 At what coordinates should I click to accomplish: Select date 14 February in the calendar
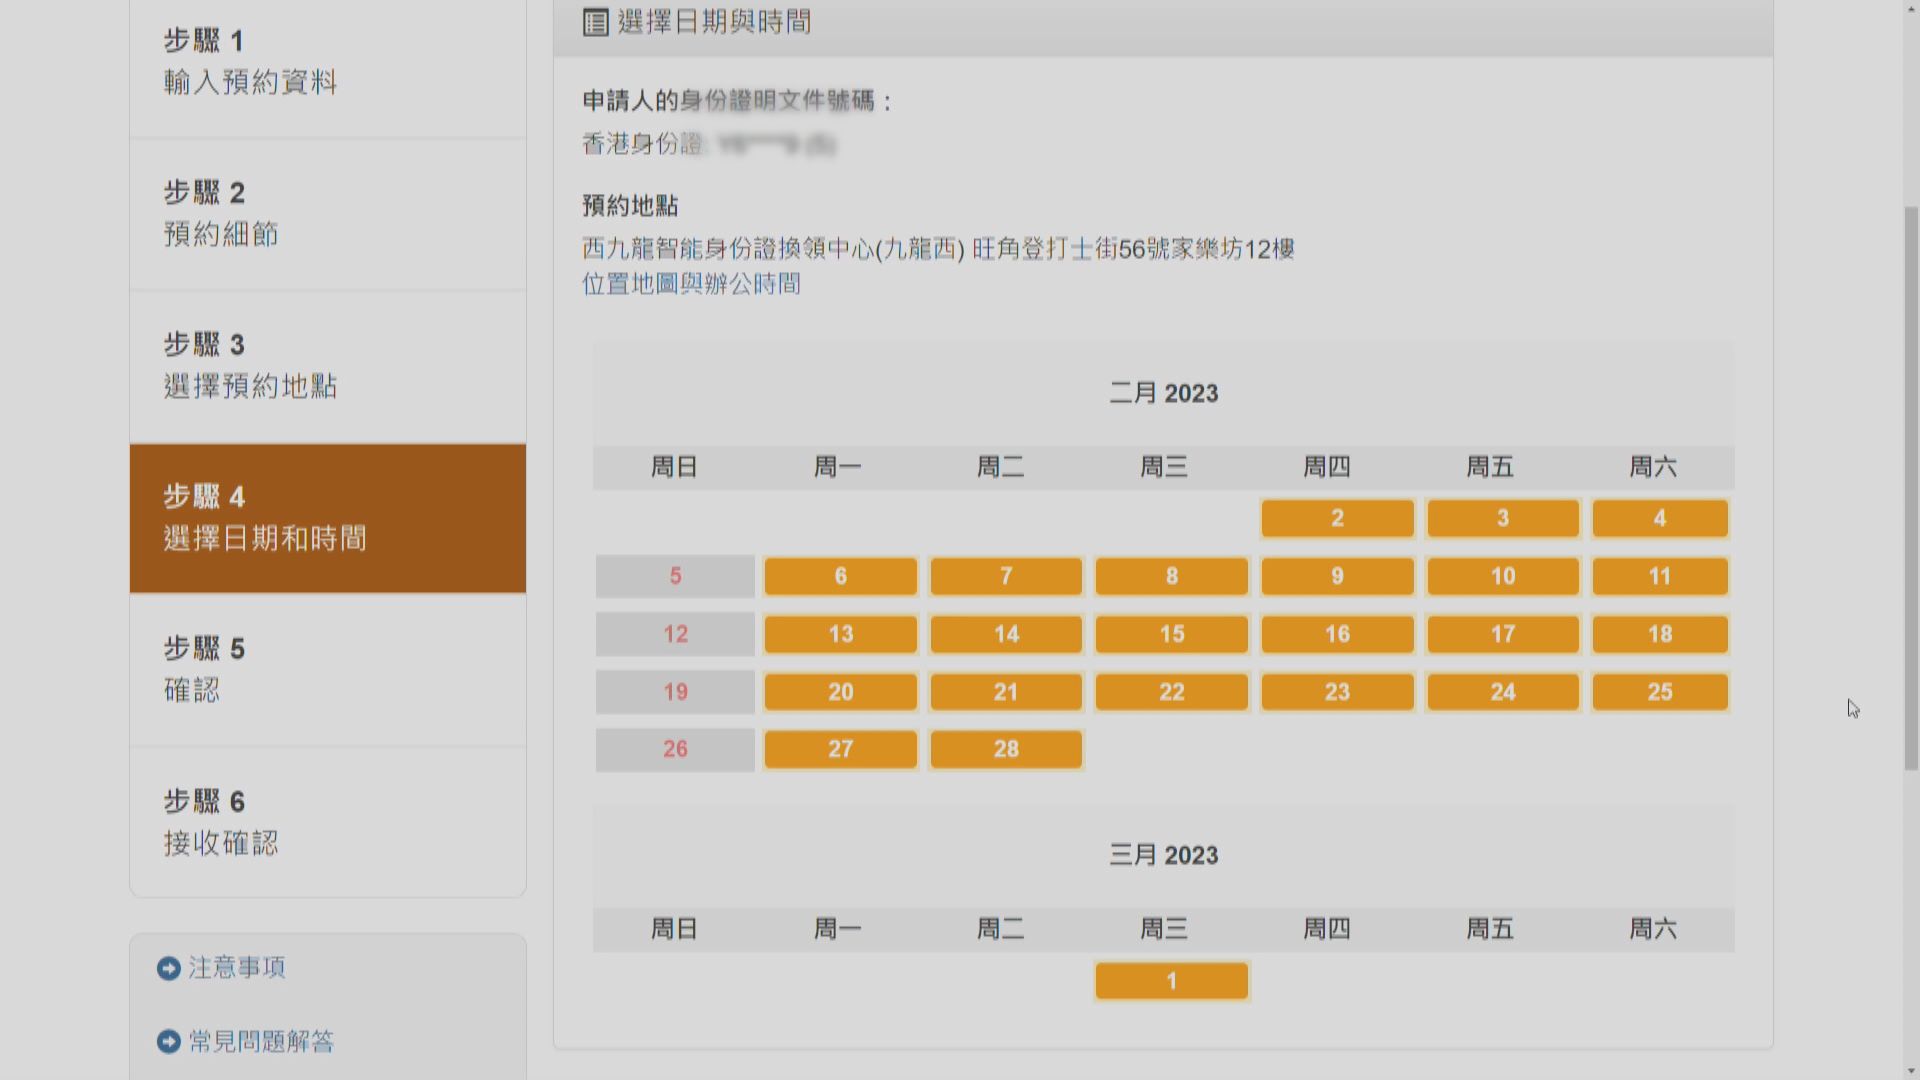1005,633
